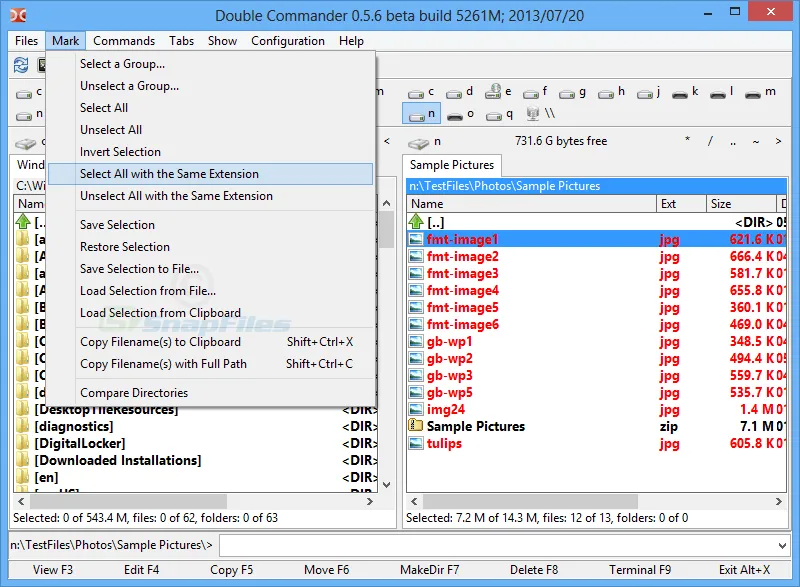The image size is (800, 587).
Task: Click the Sample Pictures zip archive icon
Action: (416, 426)
